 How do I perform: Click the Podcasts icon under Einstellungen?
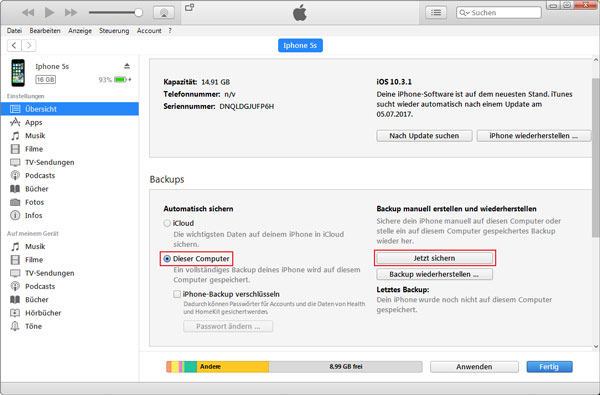coord(15,175)
